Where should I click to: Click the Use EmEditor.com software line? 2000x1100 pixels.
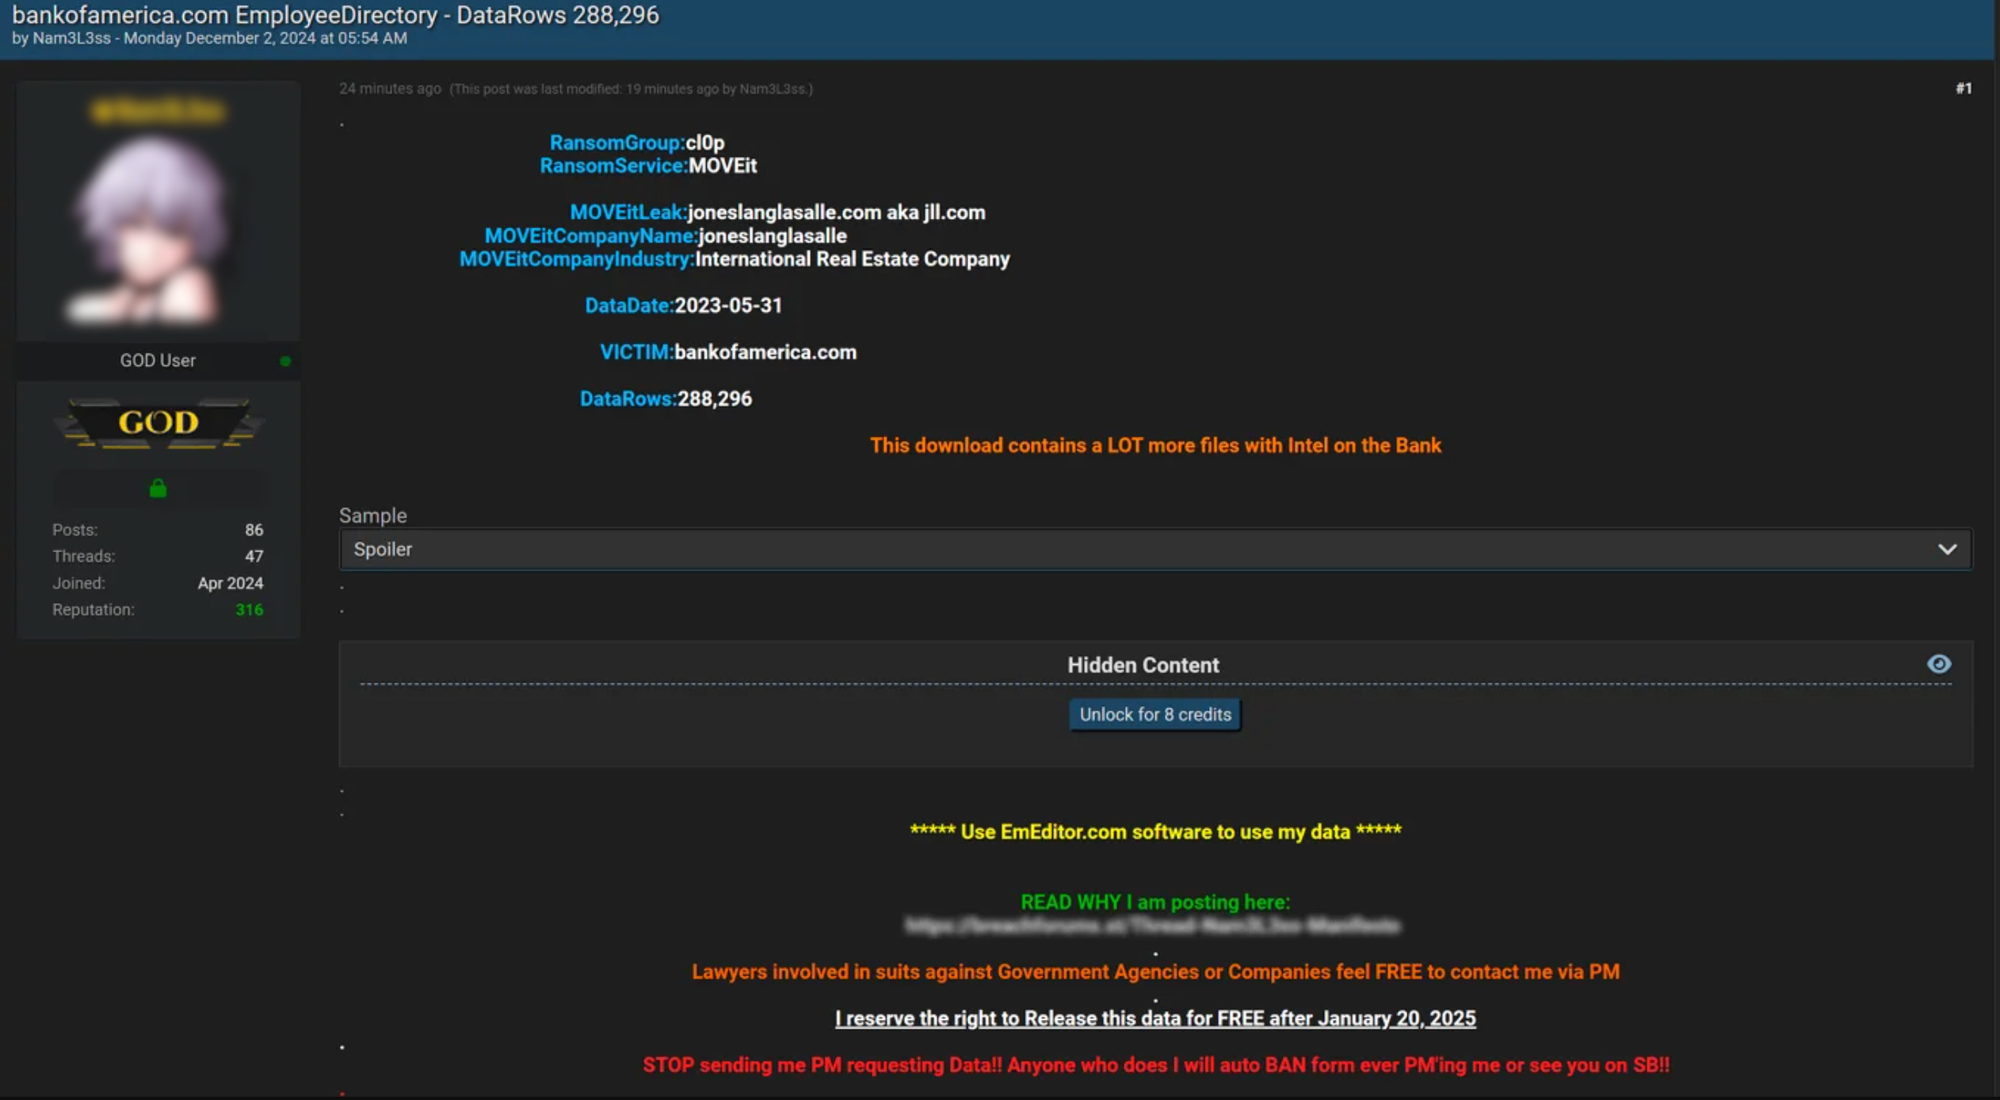click(x=1155, y=832)
